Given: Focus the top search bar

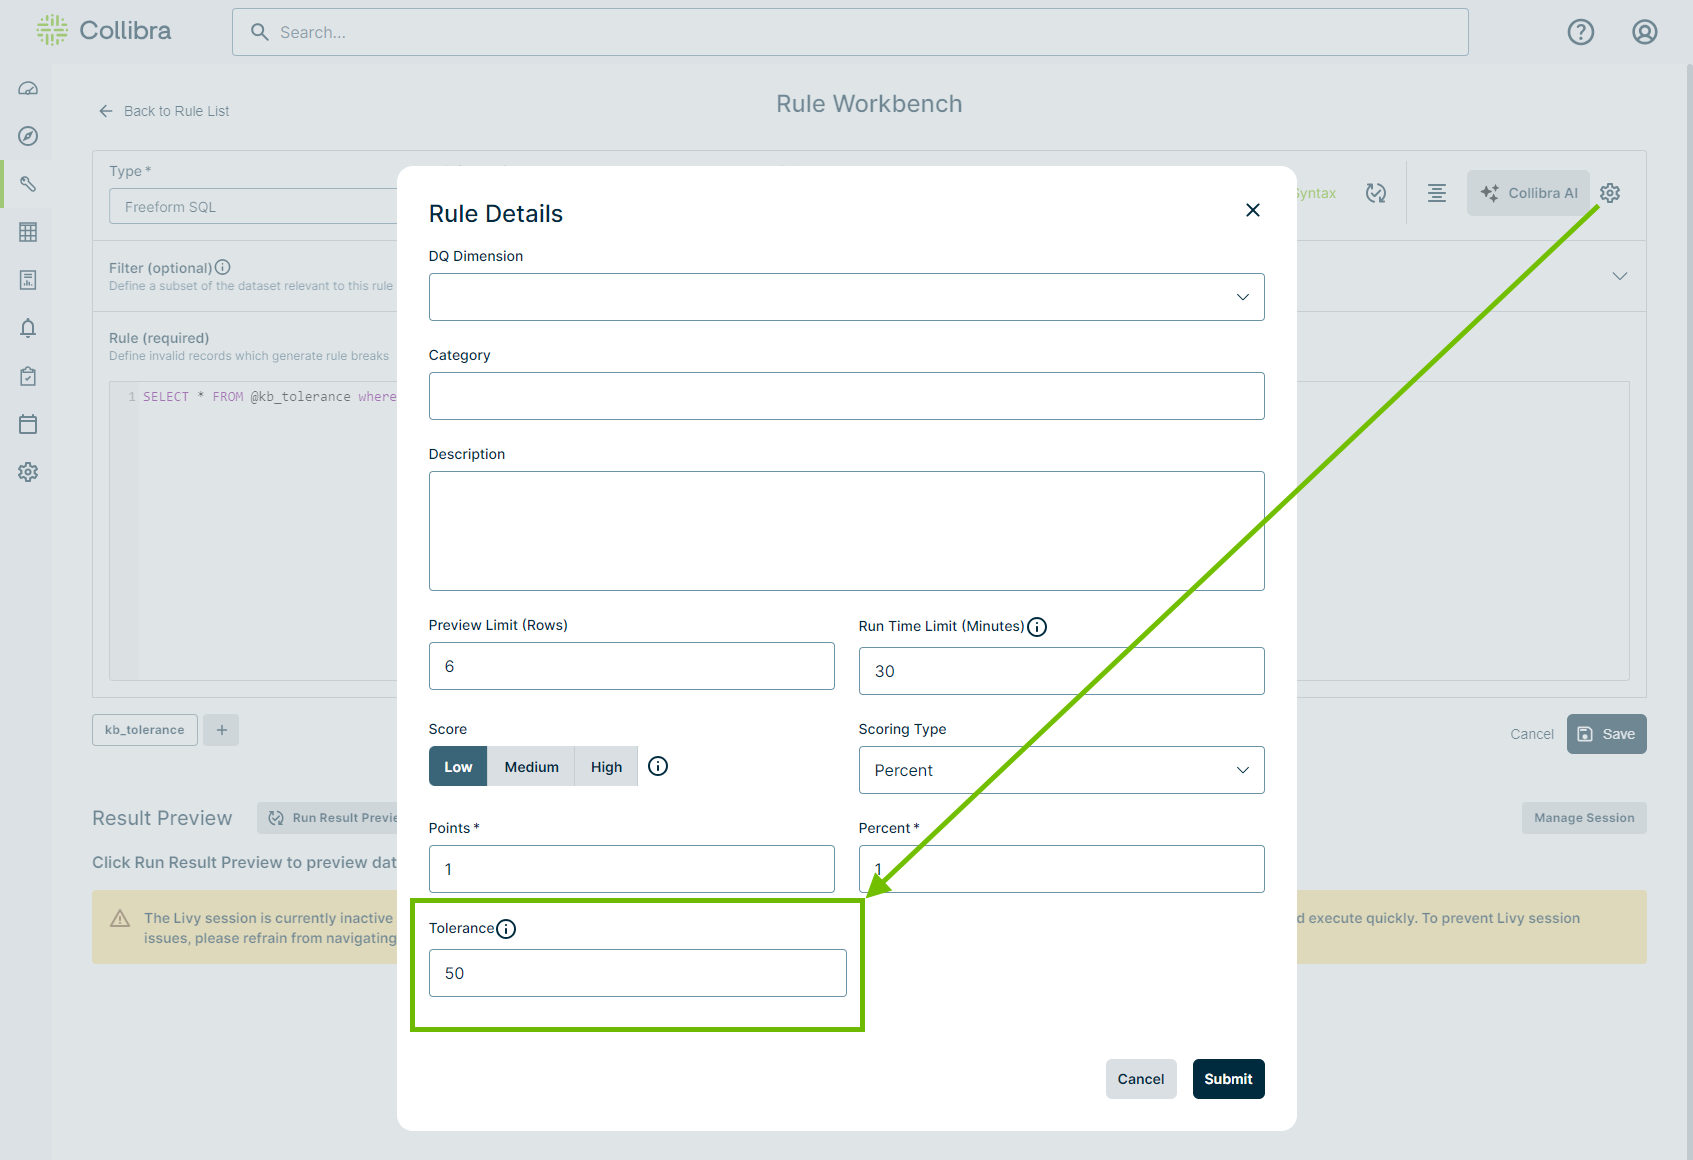Looking at the screenshot, I should pyautogui.click(x=850, y=32).
